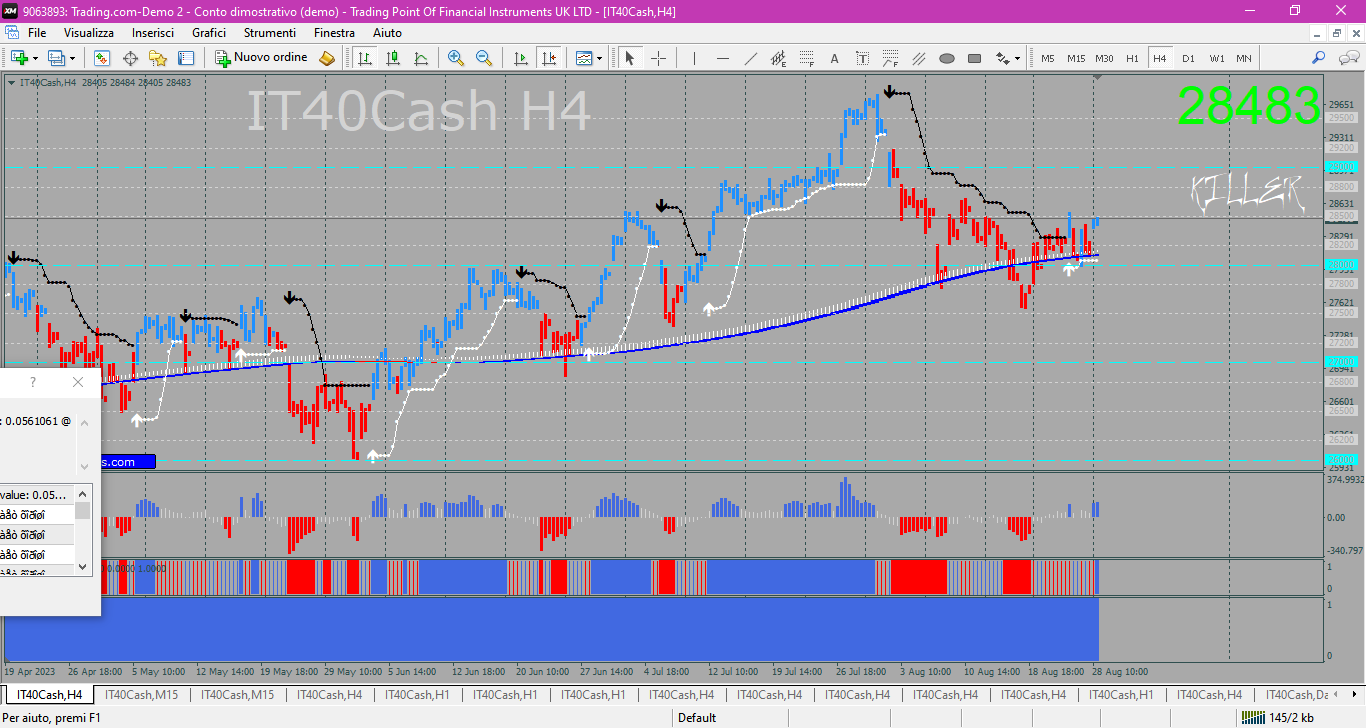Screen dimensions: 1366x728
Task: Select the IT40Cash,Da chart tab
Action: (x=1297, y=694)
